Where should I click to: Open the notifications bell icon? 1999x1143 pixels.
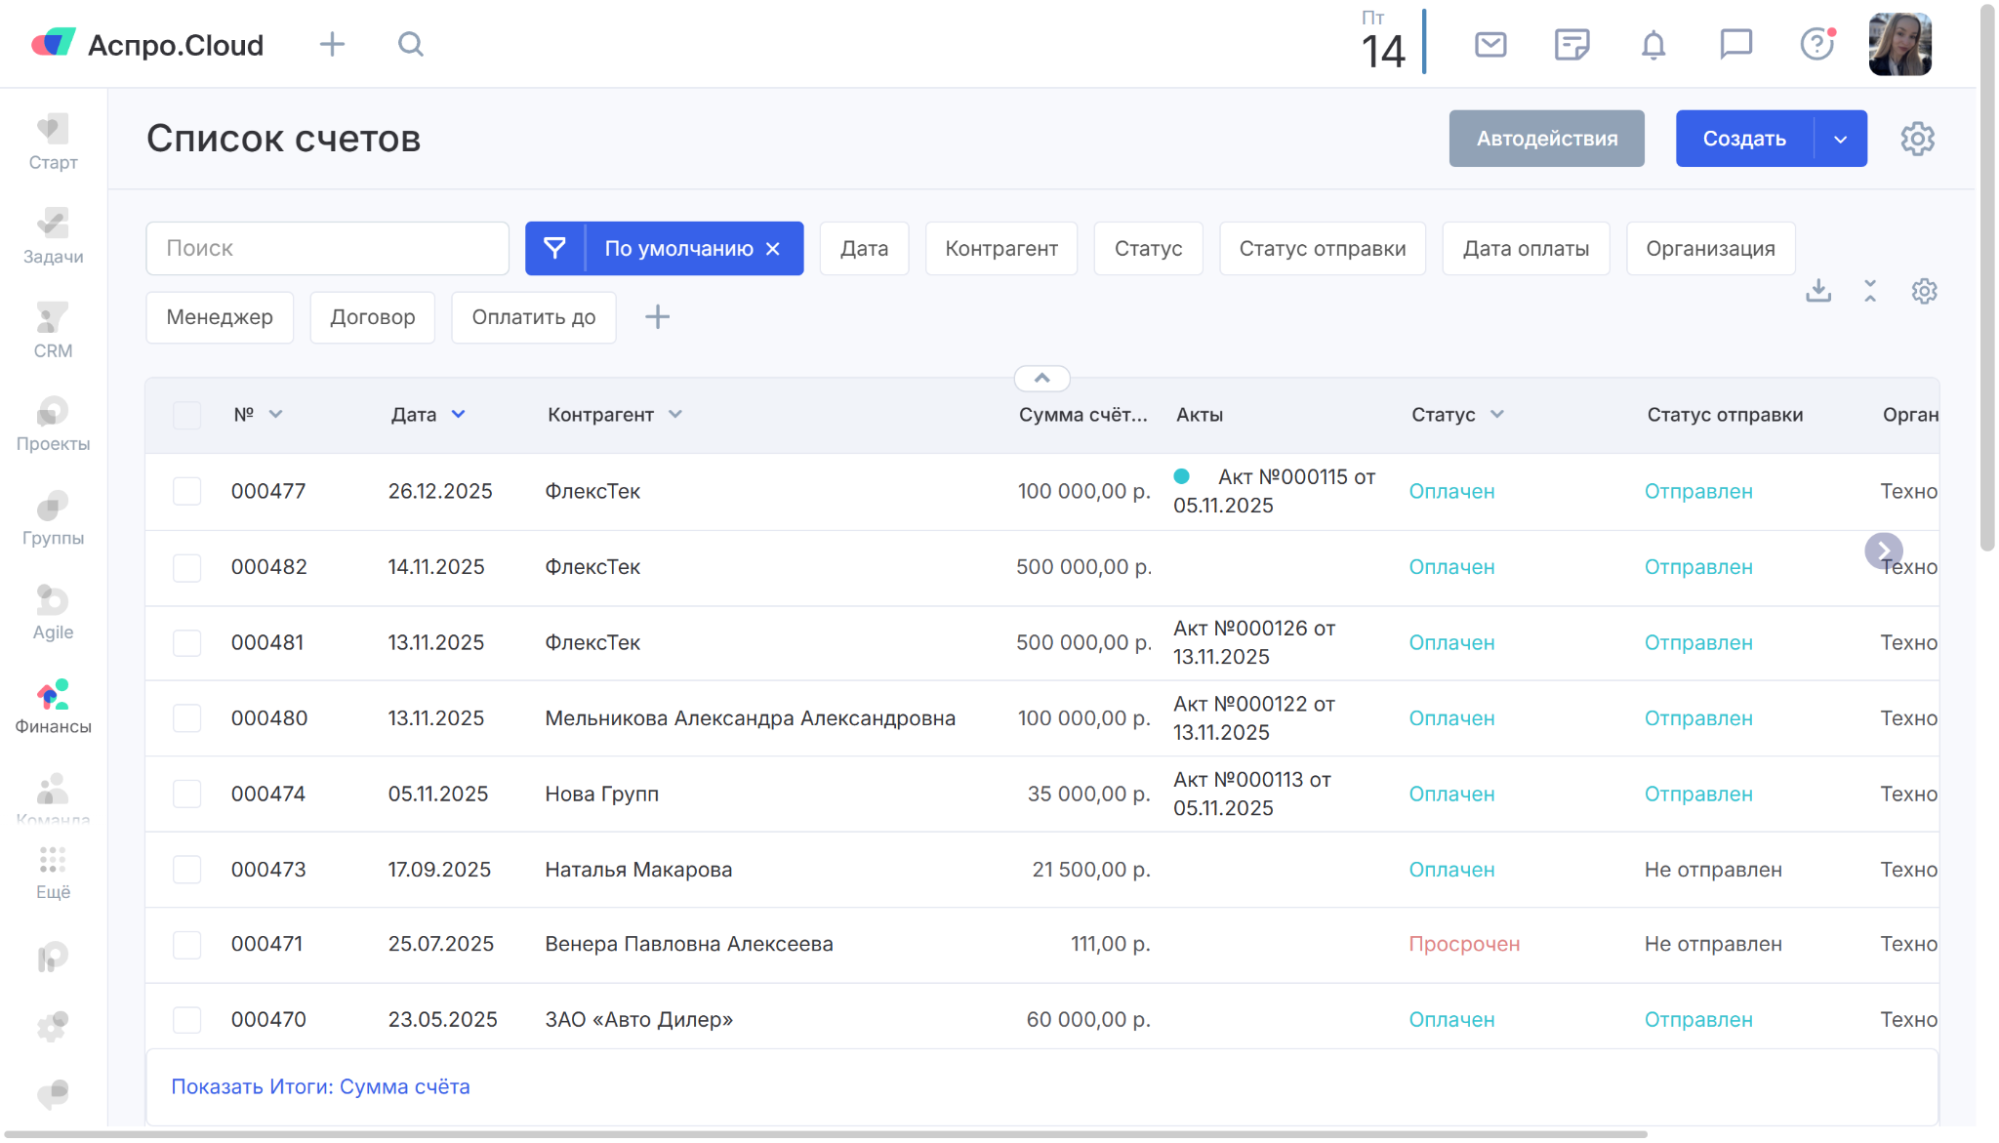(1653, 45)
